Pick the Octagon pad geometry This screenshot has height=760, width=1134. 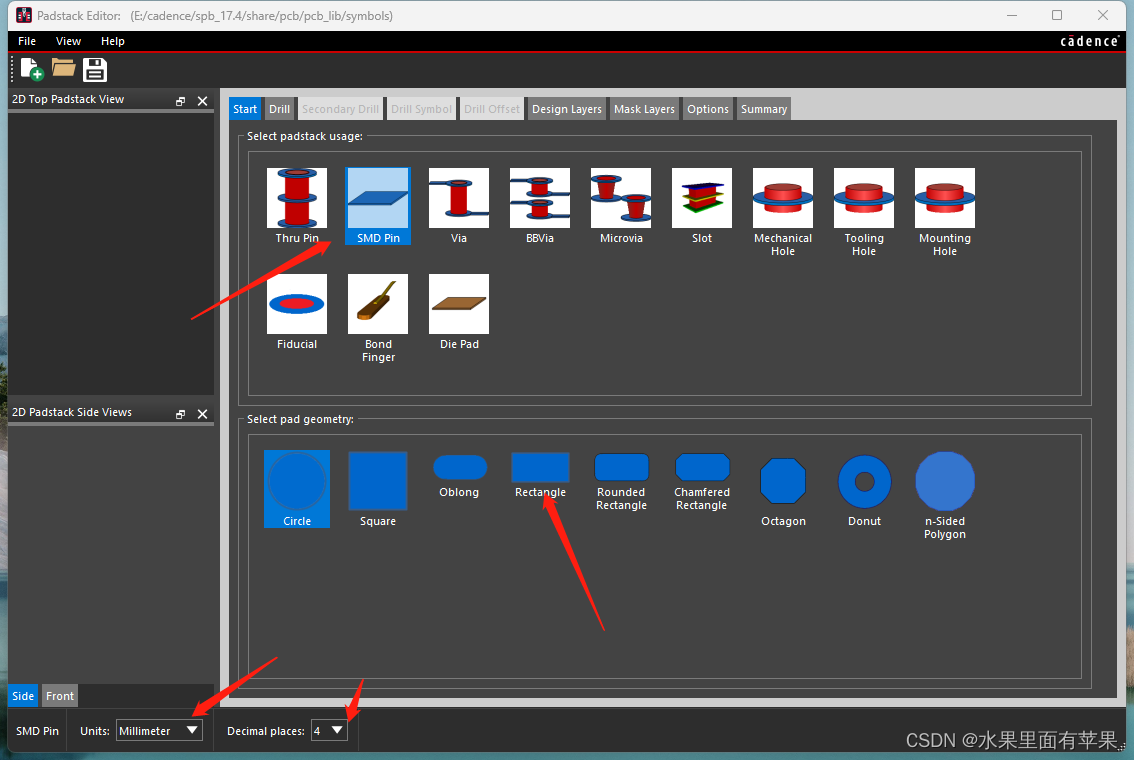click(783, 489)
